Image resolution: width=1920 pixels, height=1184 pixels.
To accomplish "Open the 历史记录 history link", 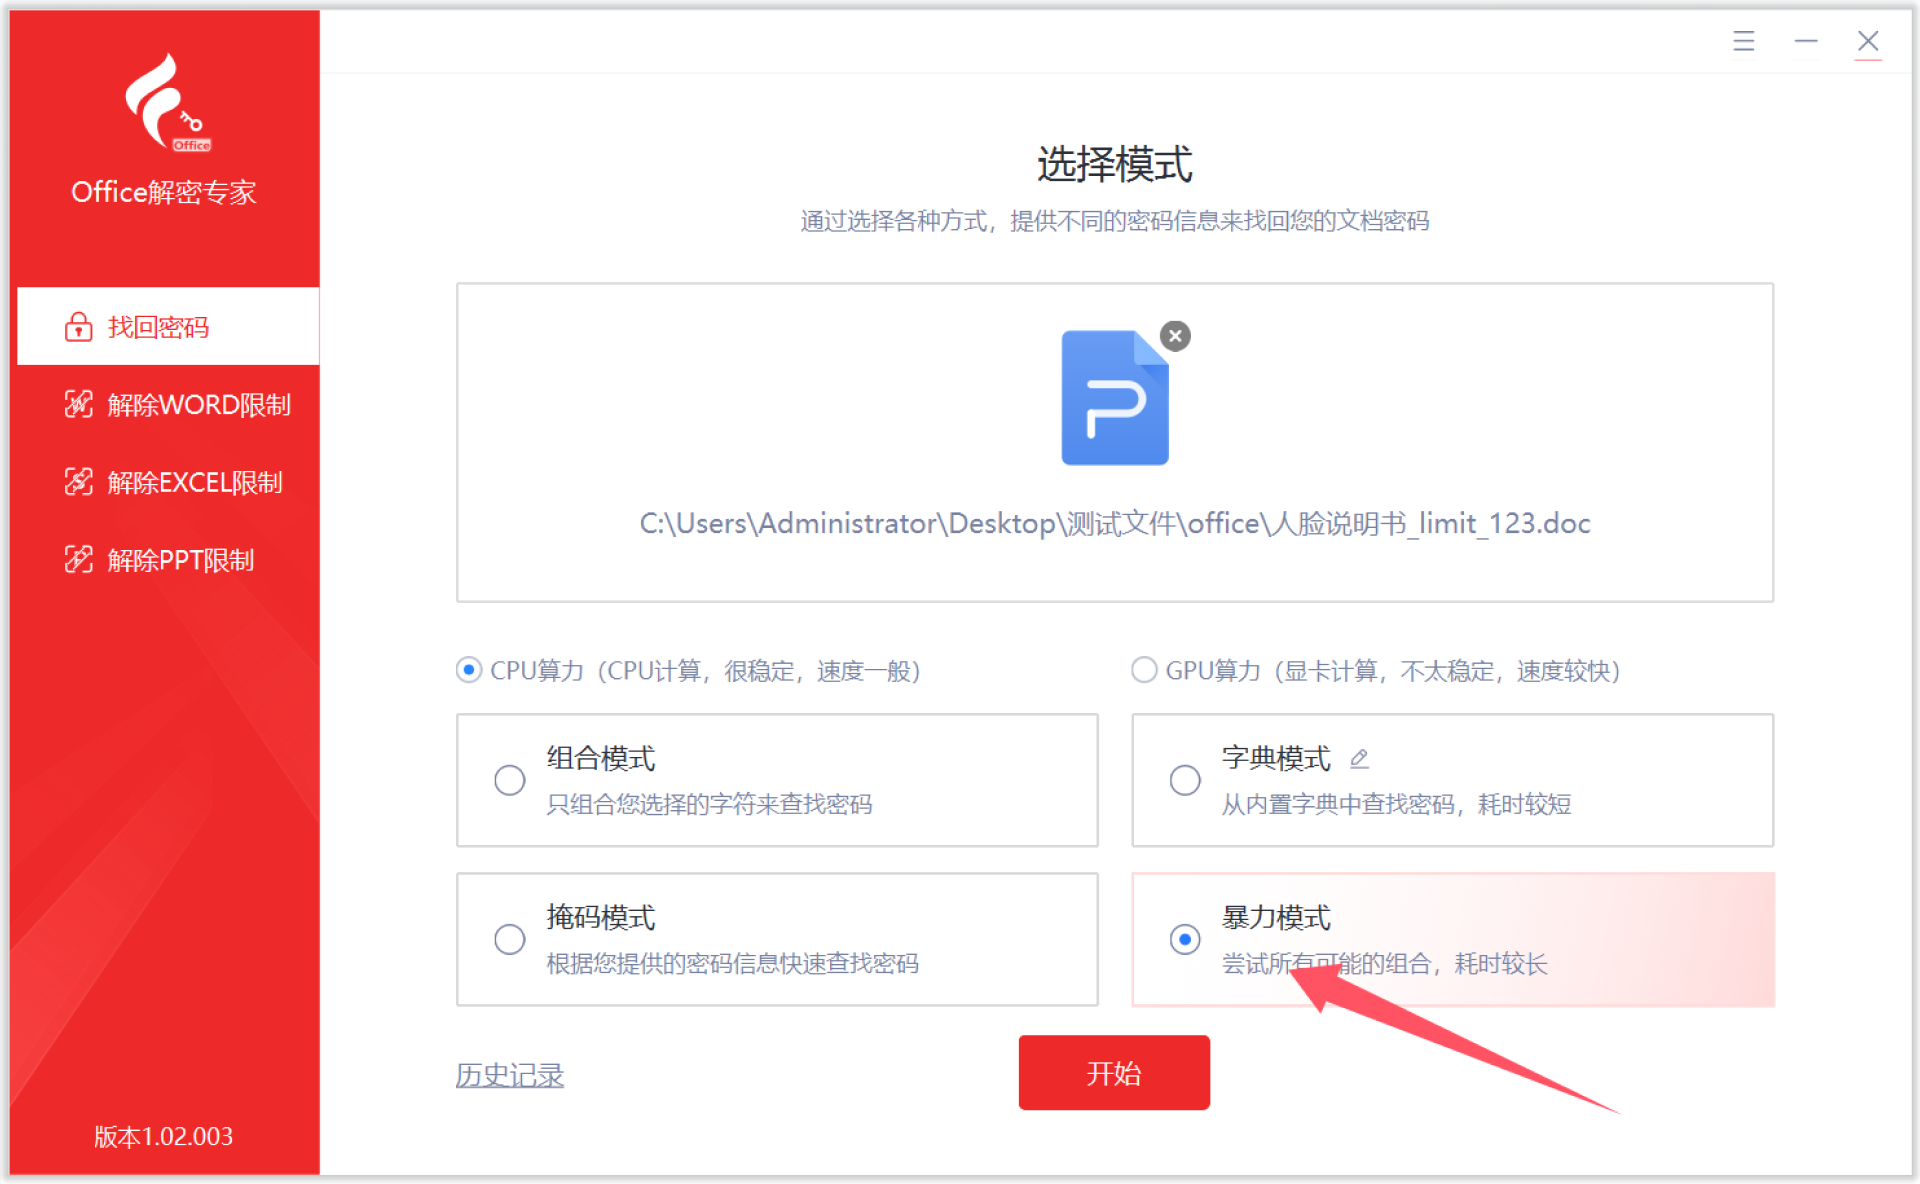I will [x=510, y=1075].
